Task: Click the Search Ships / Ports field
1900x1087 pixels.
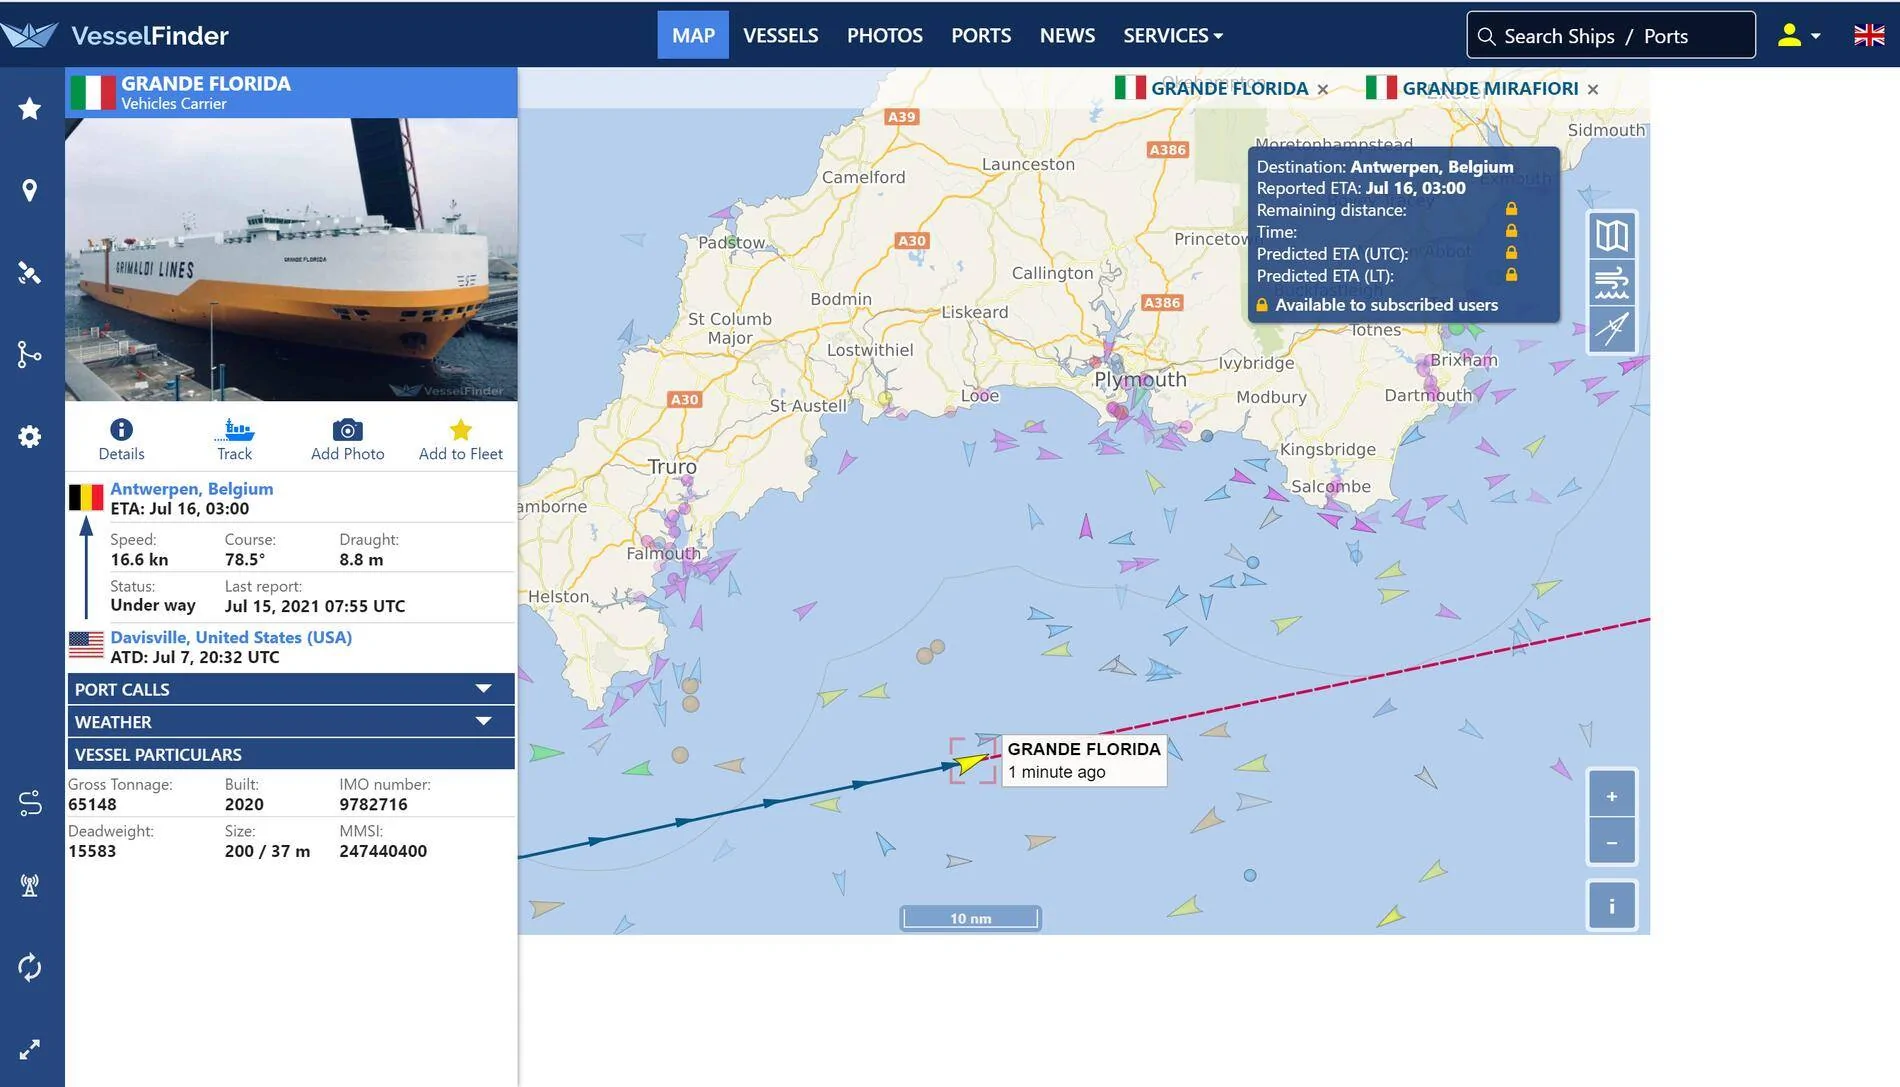Action: tap(1611, 35)
